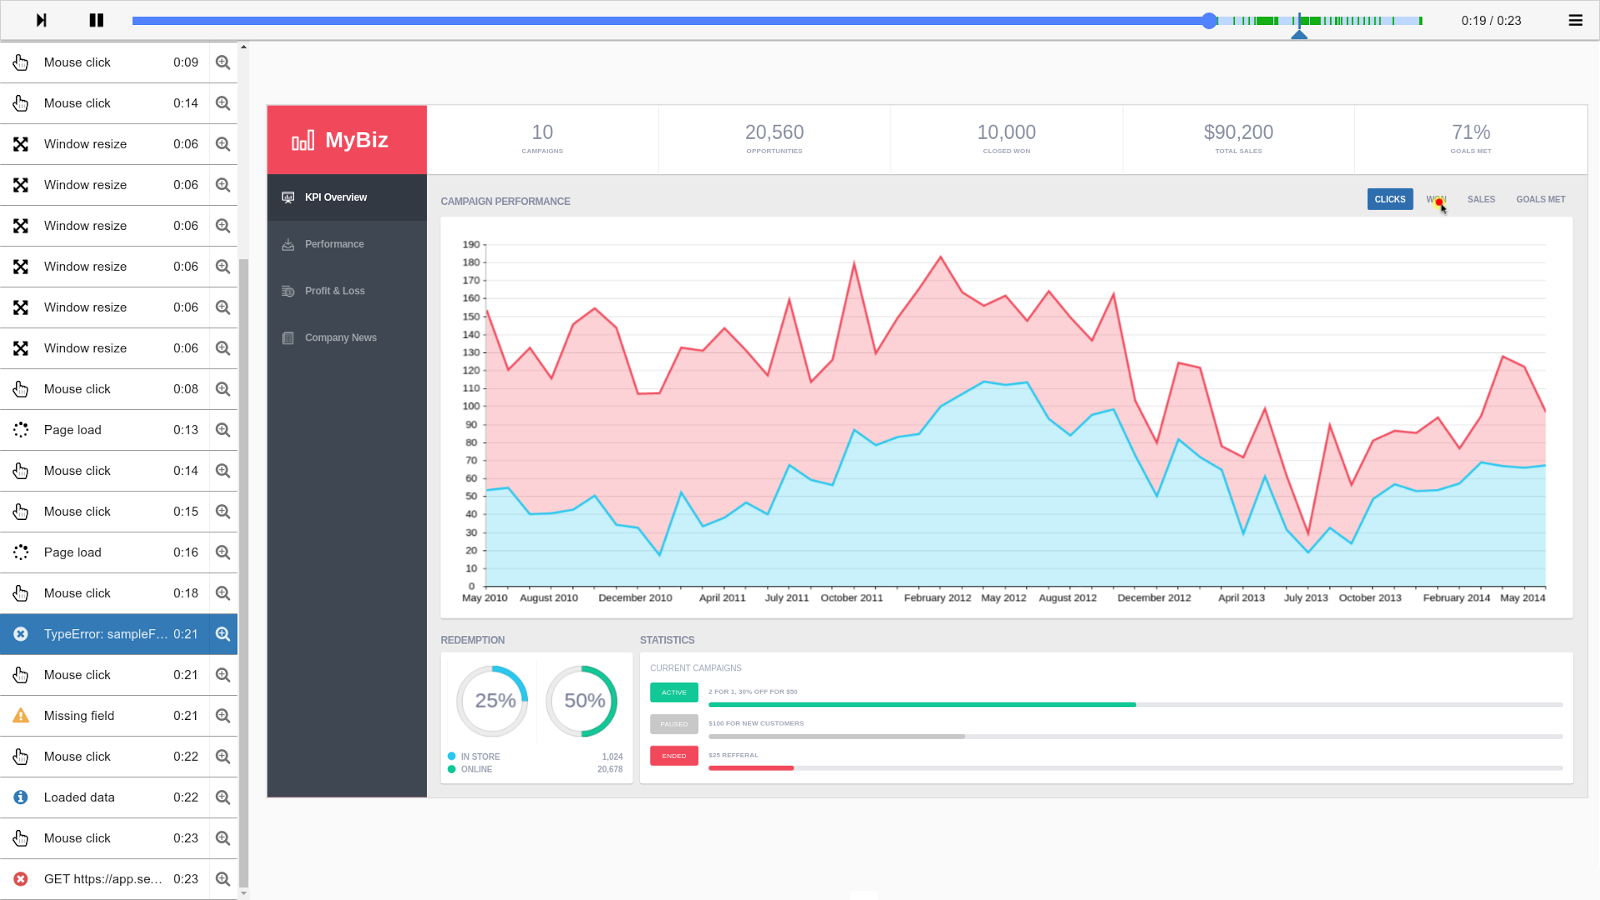Click the ACTIVE campaign status button
1600x900 pixels.
pyautogui.click(x=674, y=692)
